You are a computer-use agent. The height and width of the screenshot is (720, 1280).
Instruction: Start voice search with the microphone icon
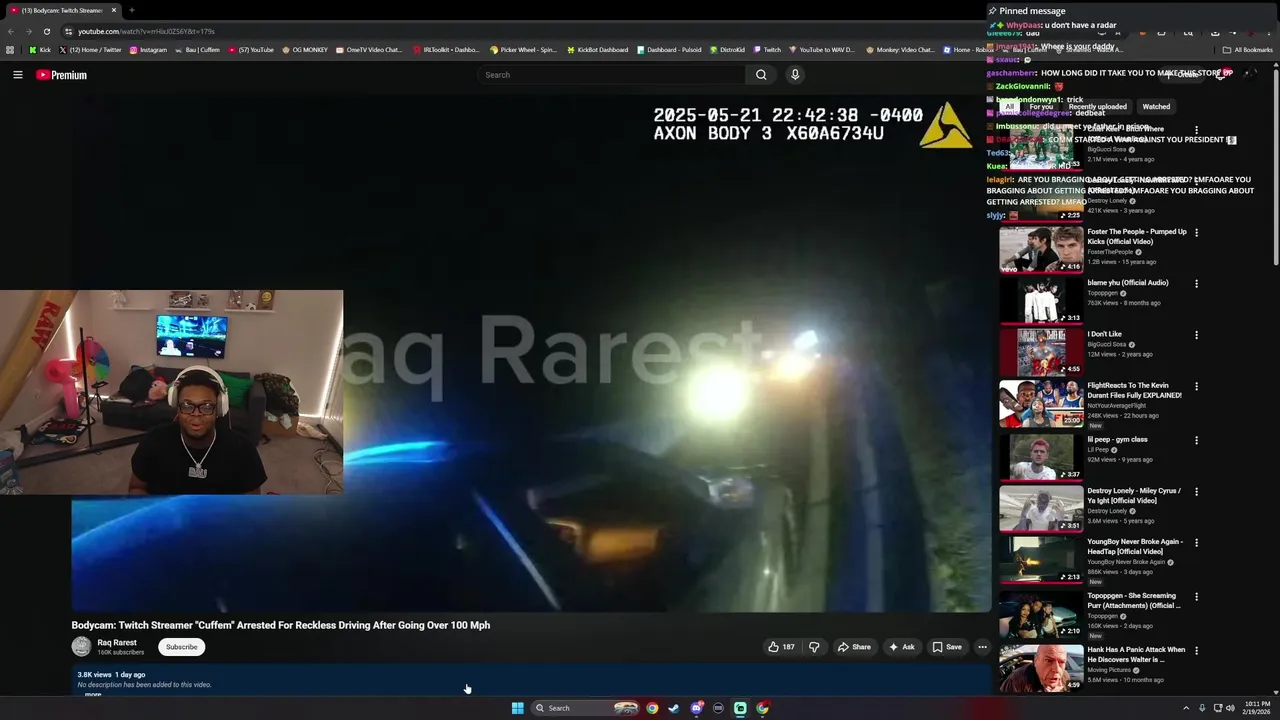pyautogui.click(x=795, y=75)
